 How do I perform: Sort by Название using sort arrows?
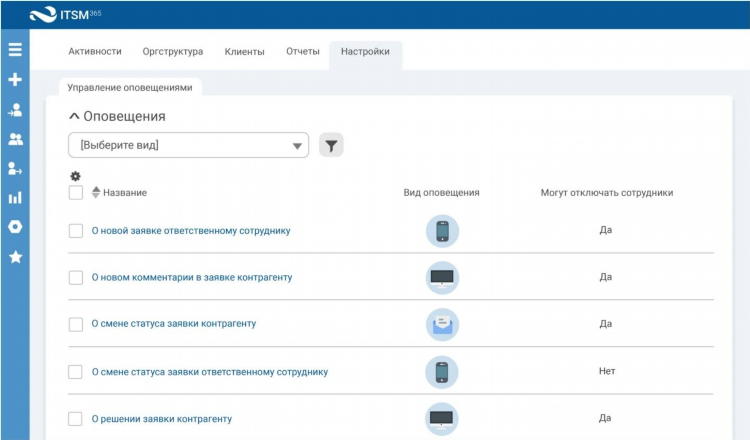[96, 192]
